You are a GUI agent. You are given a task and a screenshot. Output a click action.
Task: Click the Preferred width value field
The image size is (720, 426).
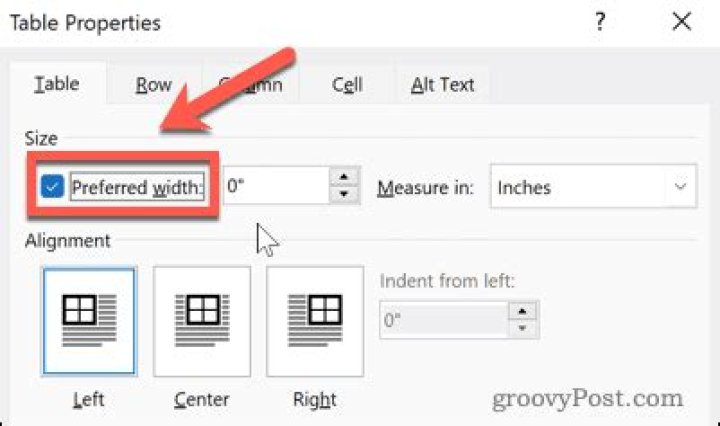277,187
